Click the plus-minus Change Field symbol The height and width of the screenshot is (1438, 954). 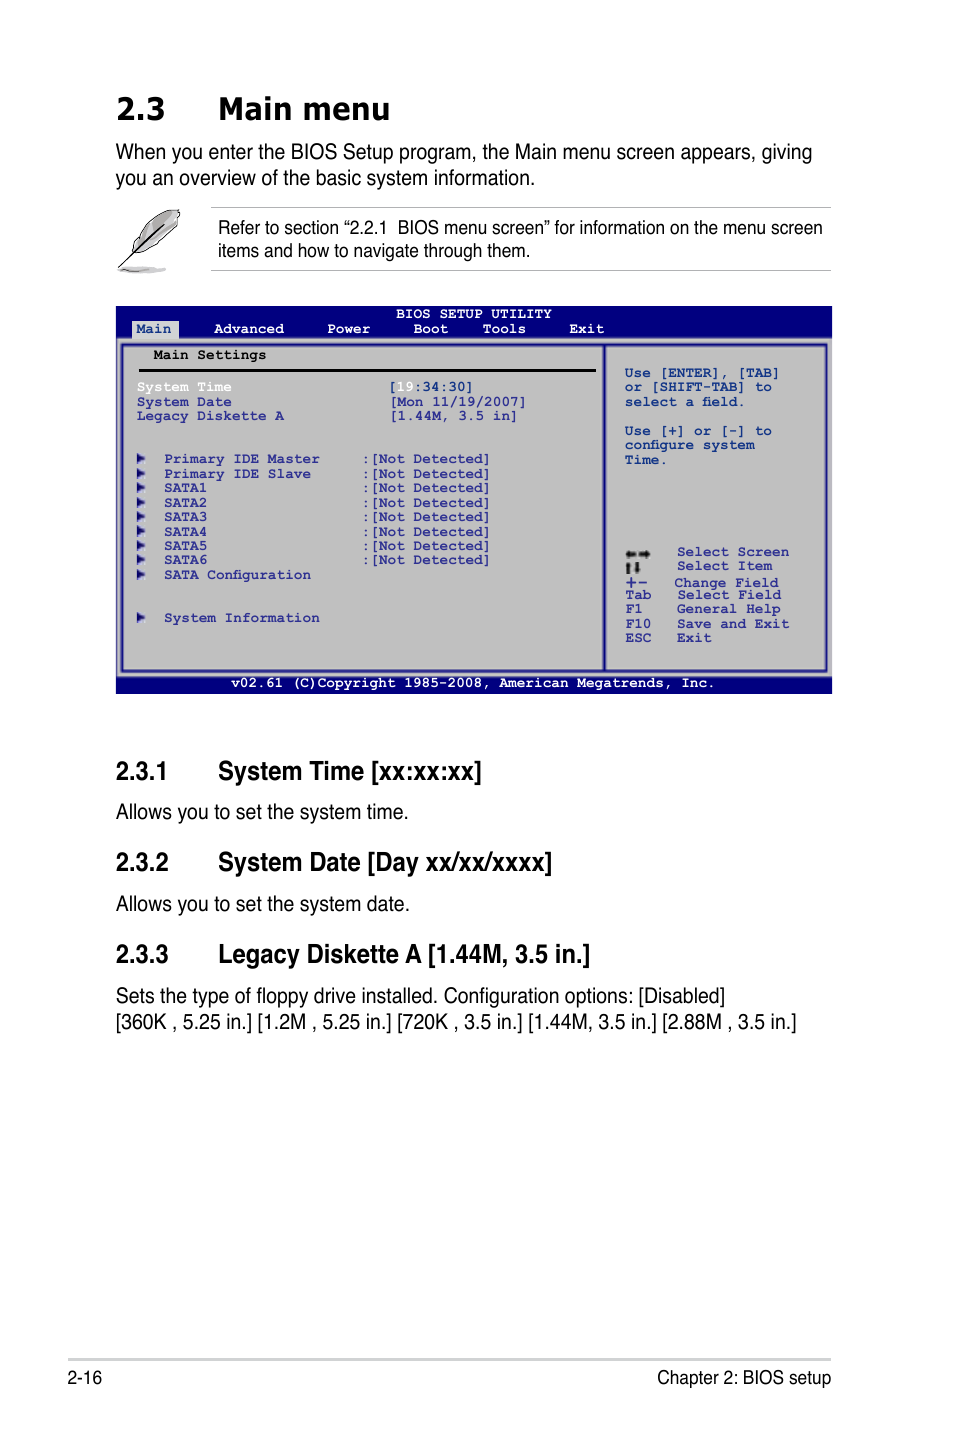636,582
